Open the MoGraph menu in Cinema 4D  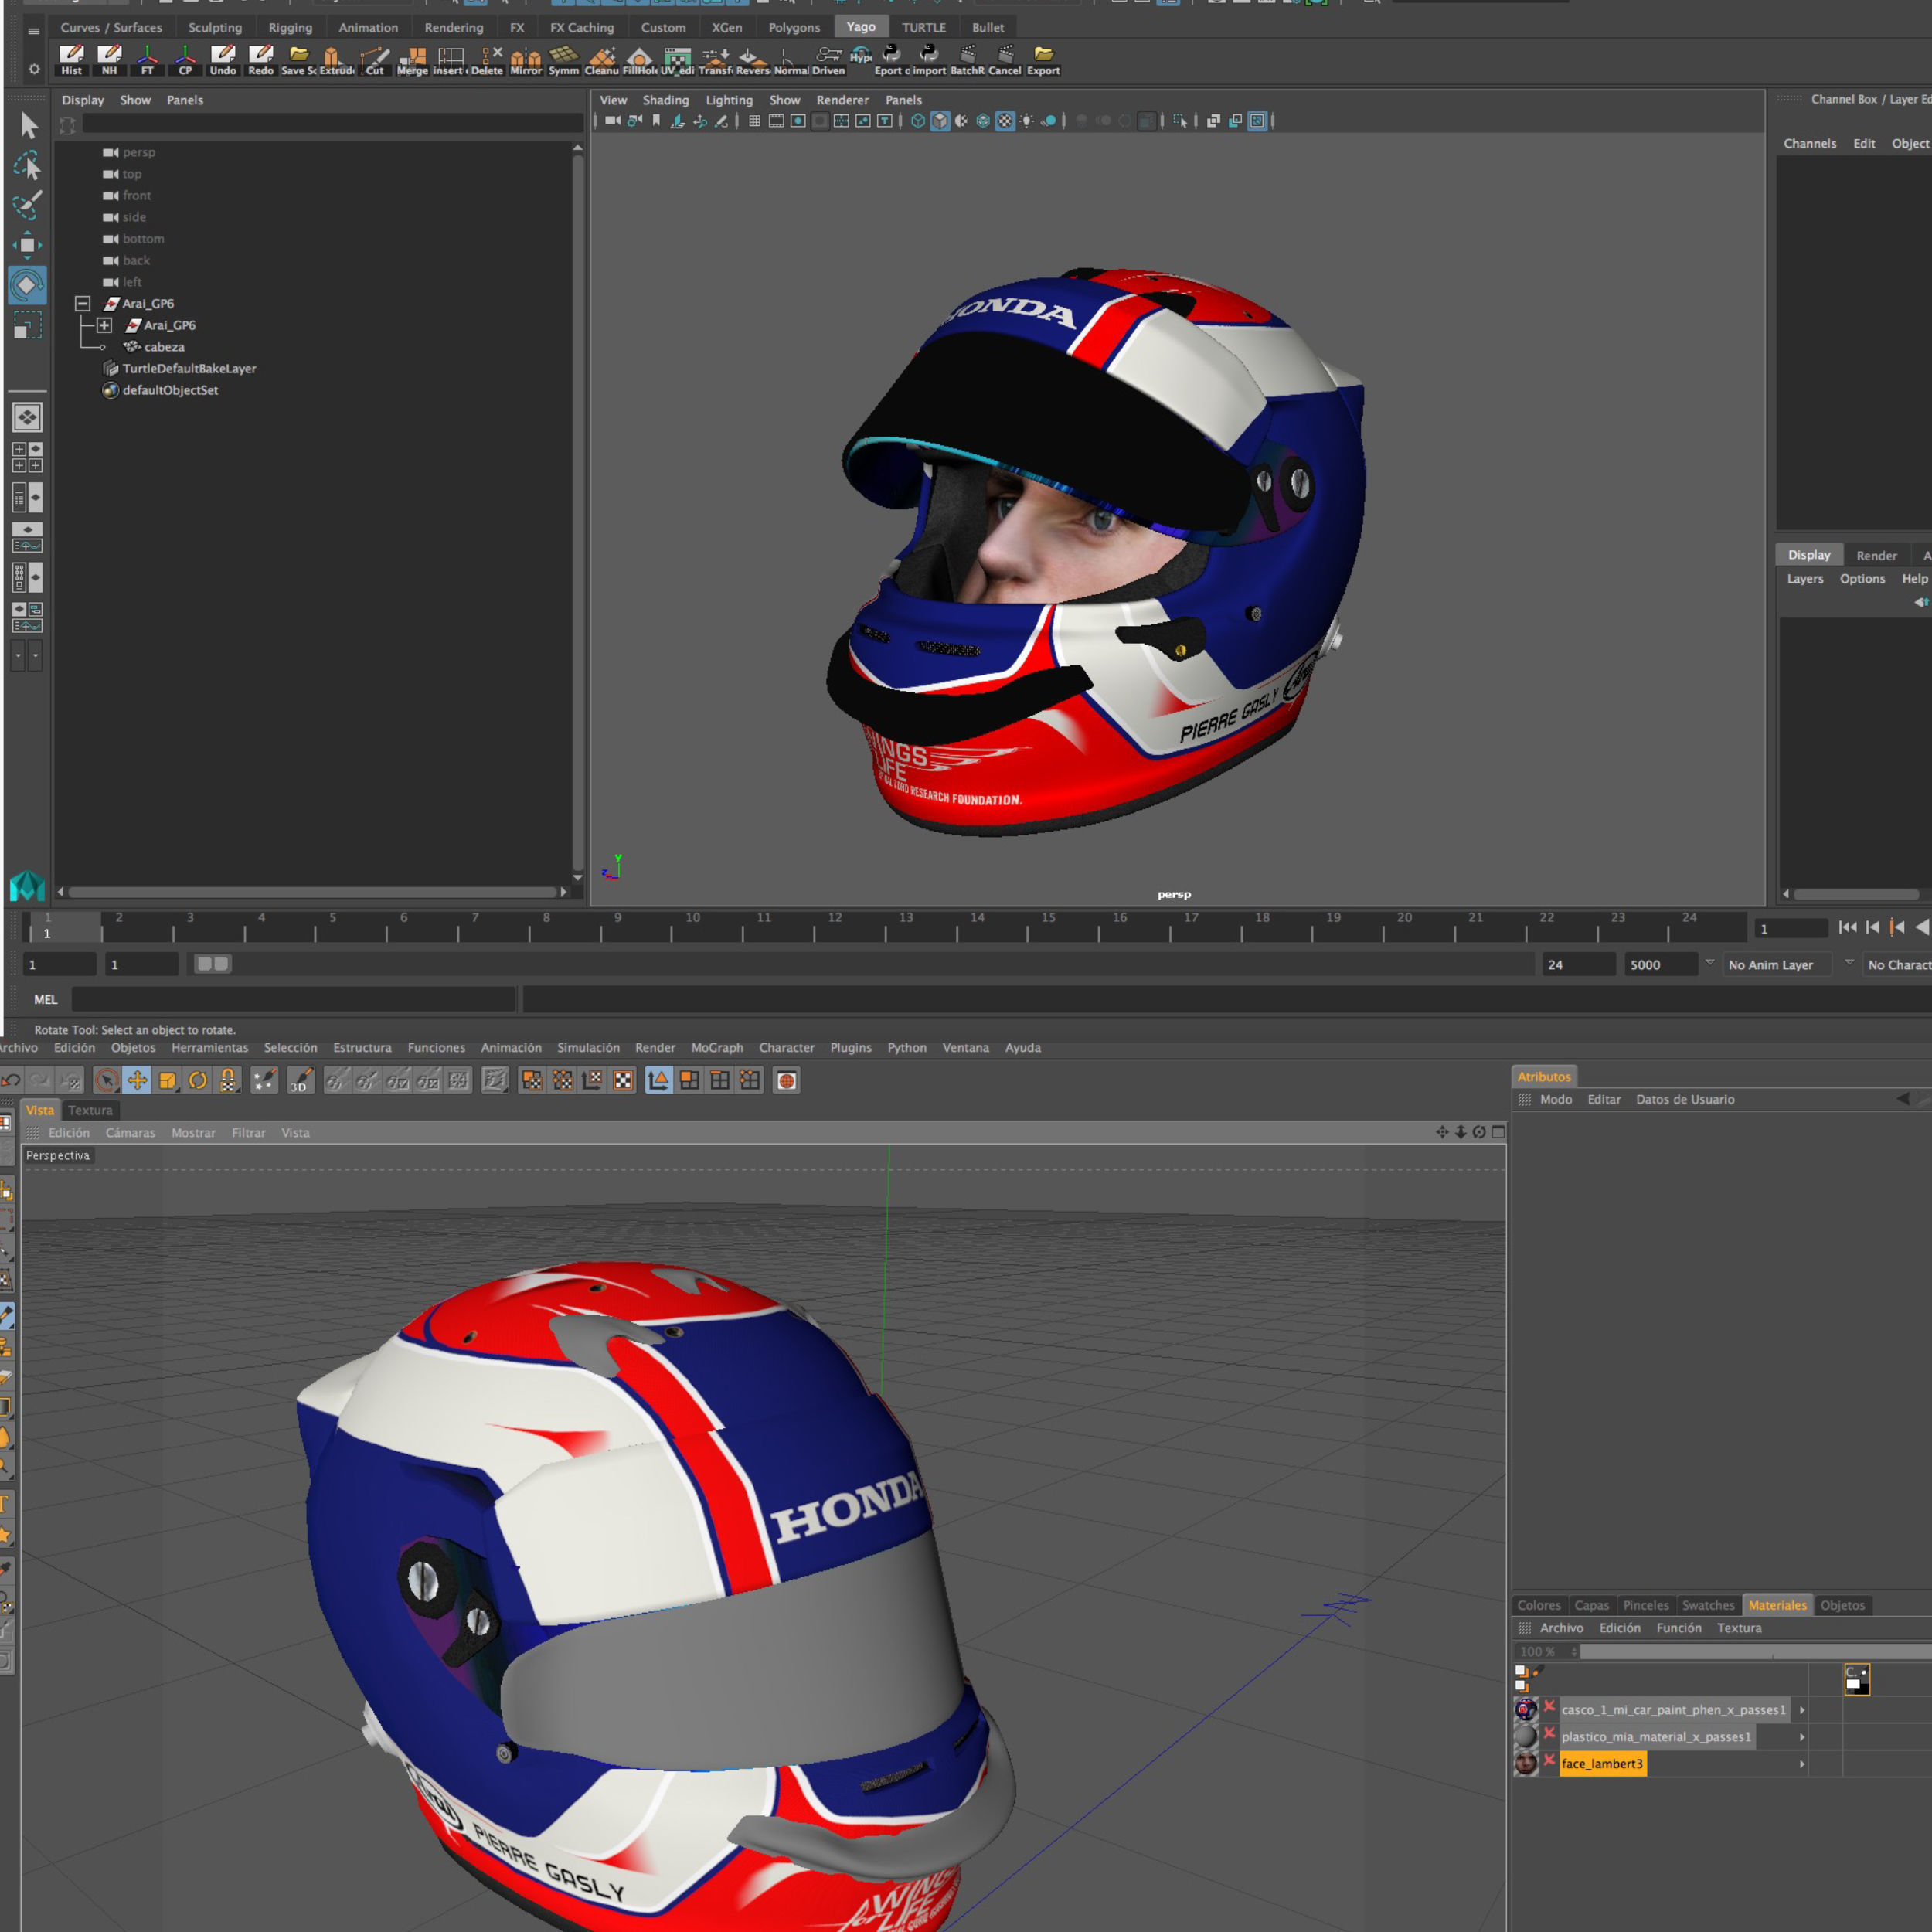coord(717,1048)
